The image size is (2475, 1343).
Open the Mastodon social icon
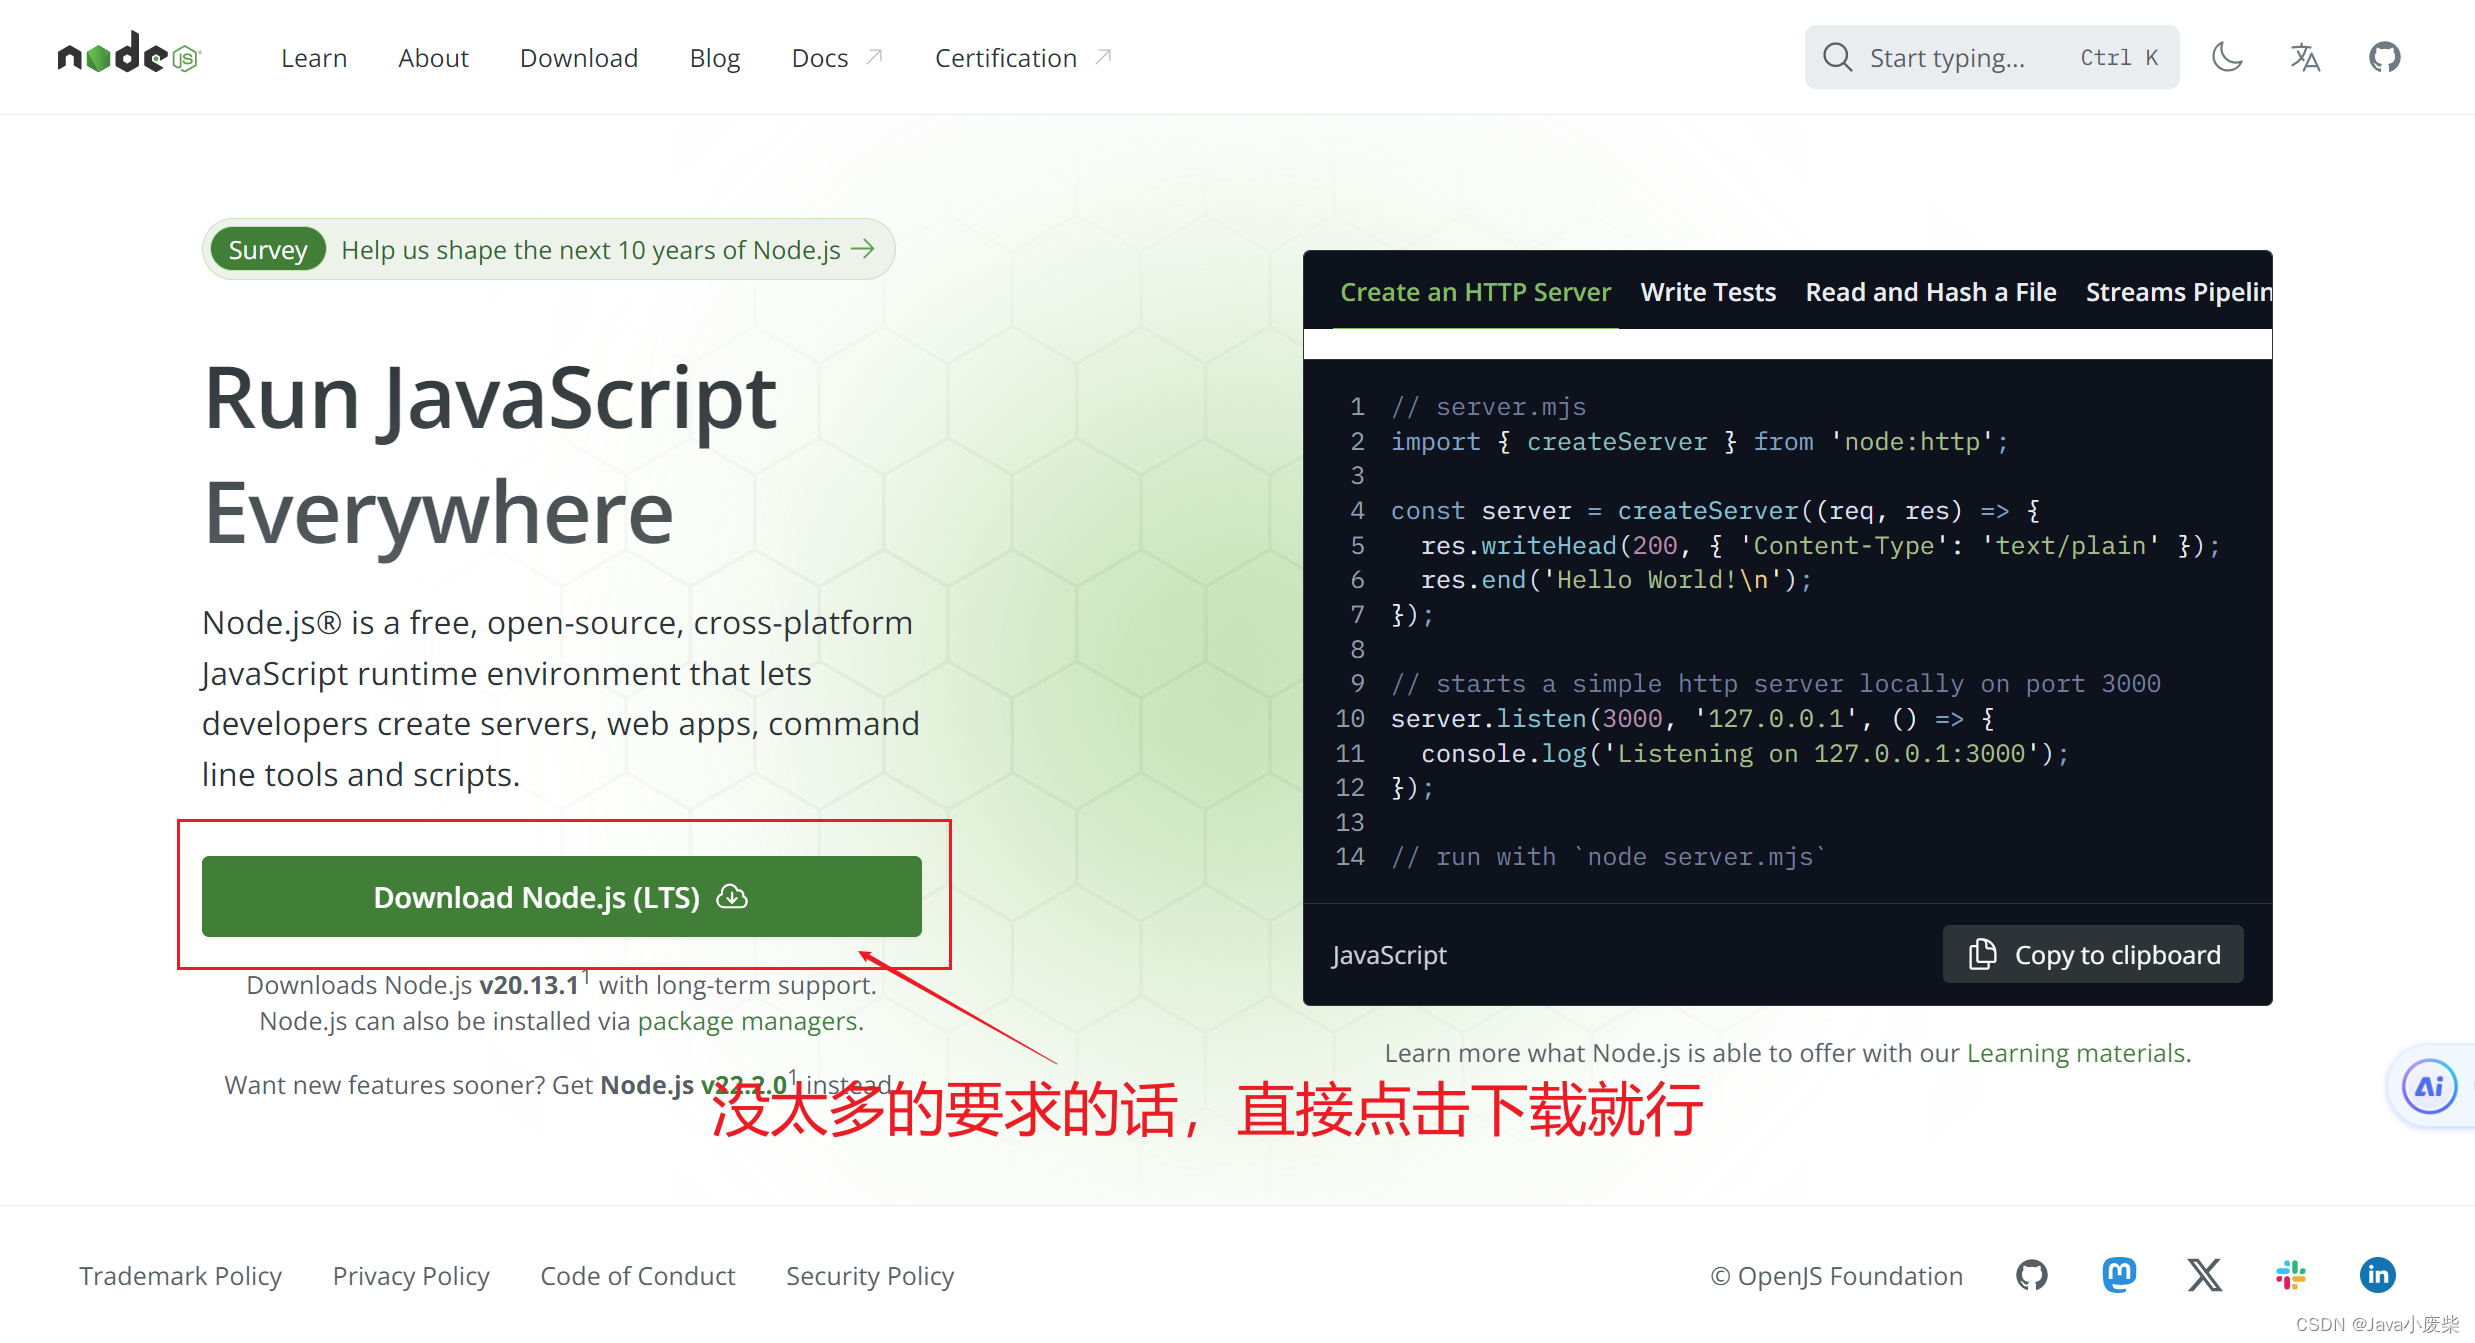coord(2118,1275)
